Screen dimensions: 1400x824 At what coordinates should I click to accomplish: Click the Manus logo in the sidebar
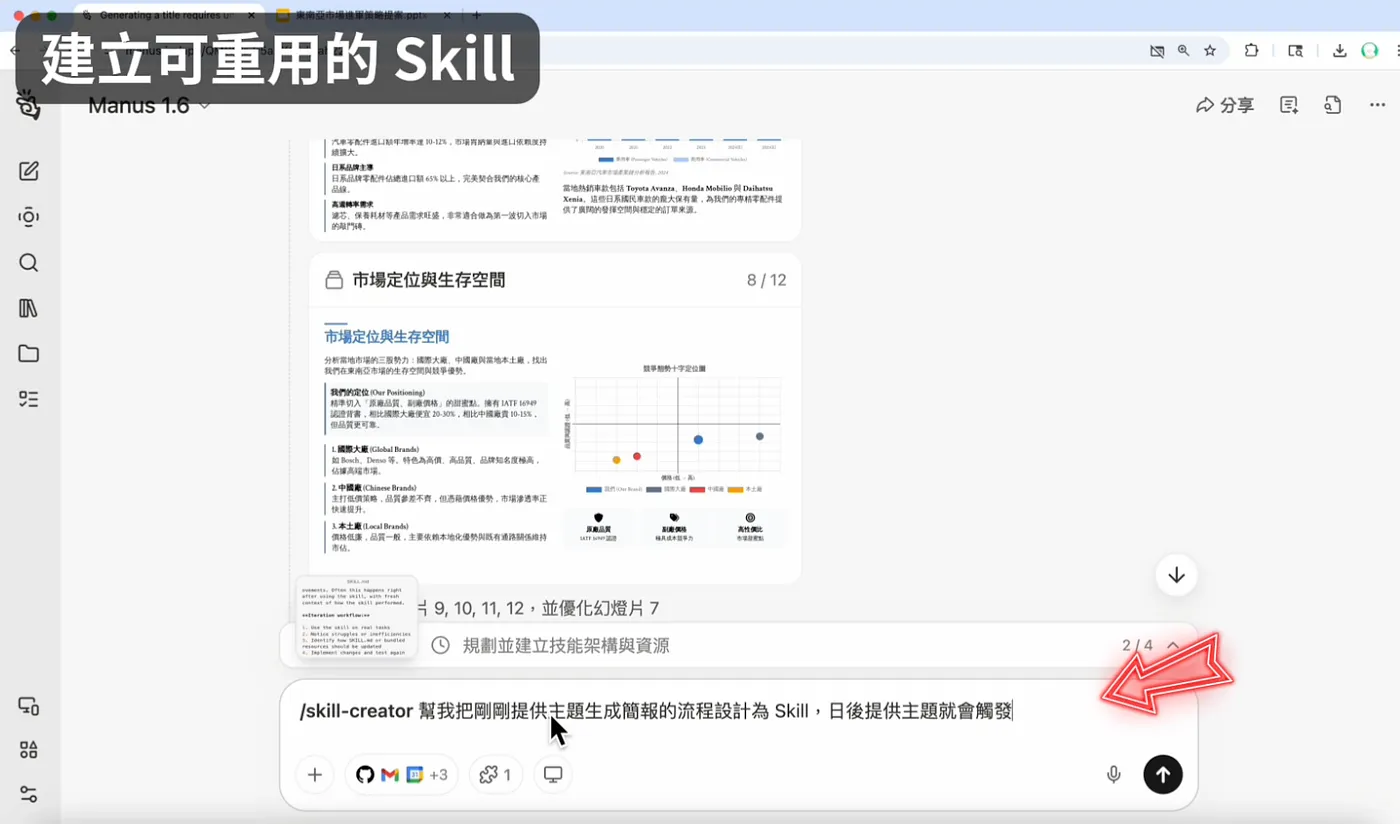coord(28,105)
